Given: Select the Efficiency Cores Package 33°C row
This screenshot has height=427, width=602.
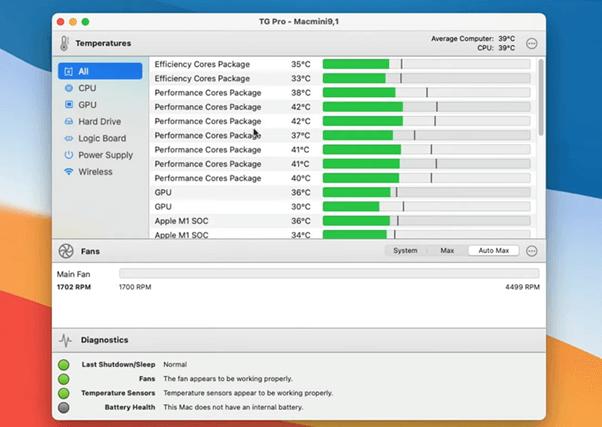Looking at the screenshot, I should pyautogui.click(x=342, y=78).
